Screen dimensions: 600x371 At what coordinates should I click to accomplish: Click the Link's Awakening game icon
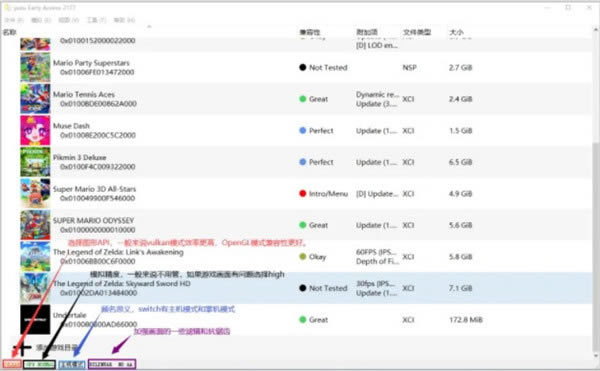[35, 256]
